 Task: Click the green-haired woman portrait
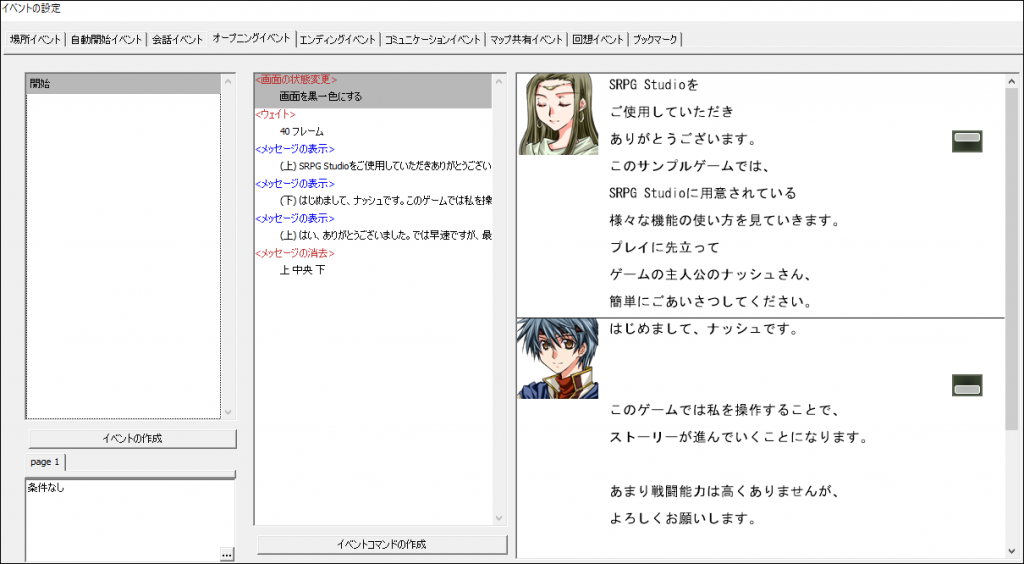(558, 114)
